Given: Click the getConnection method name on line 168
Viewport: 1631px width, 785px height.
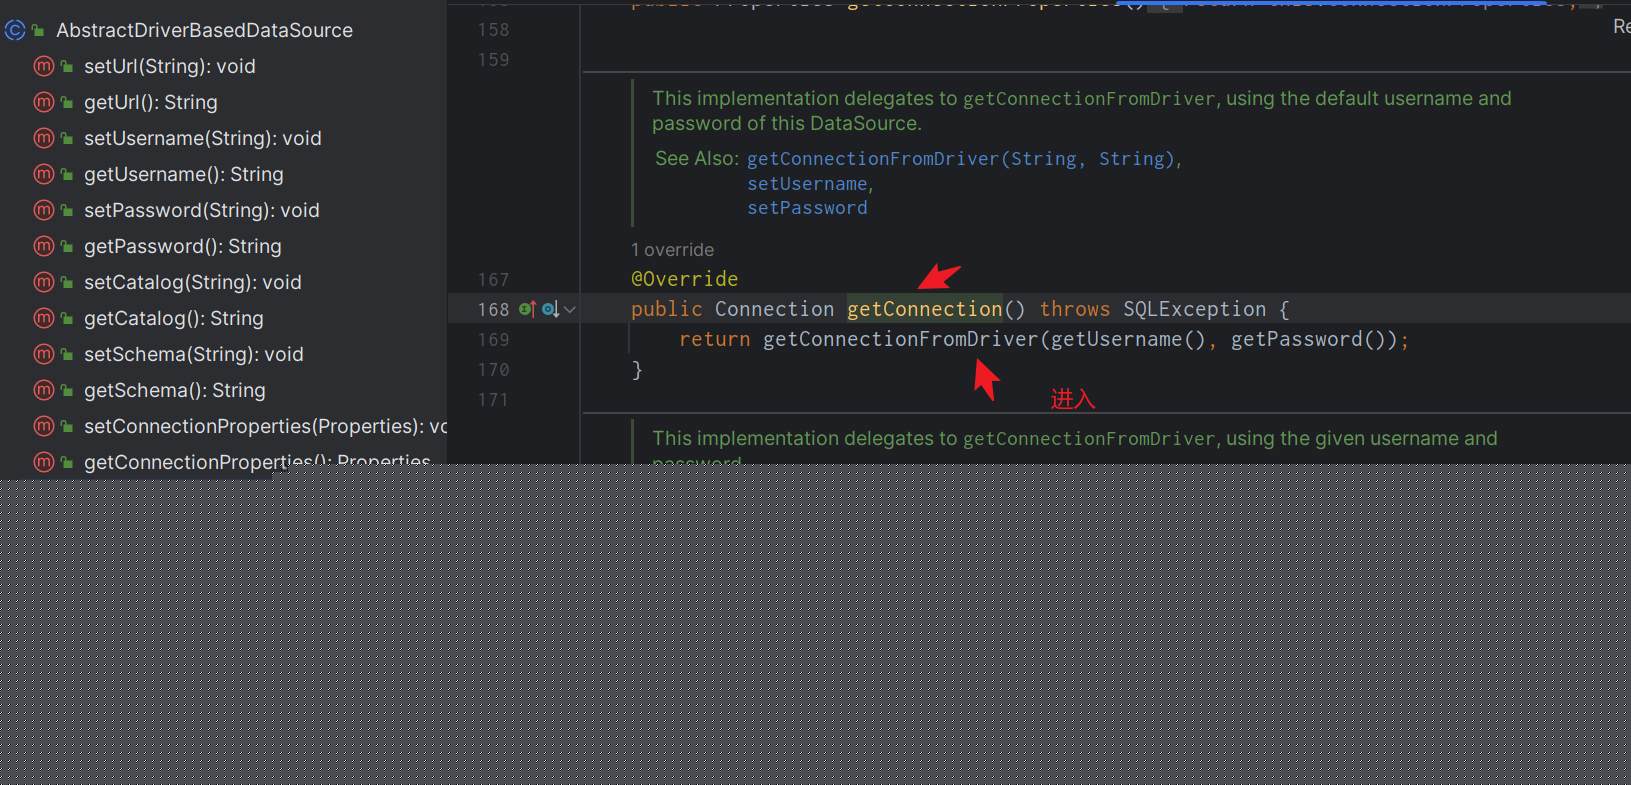Looking at the screenshot, I should (924, 309).
